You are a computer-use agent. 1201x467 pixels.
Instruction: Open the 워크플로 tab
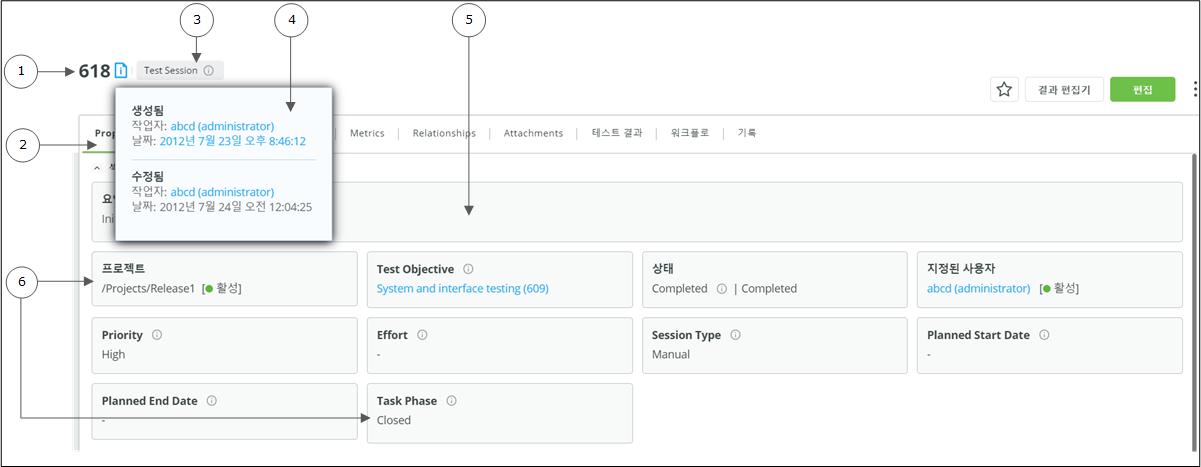point(690,133)
